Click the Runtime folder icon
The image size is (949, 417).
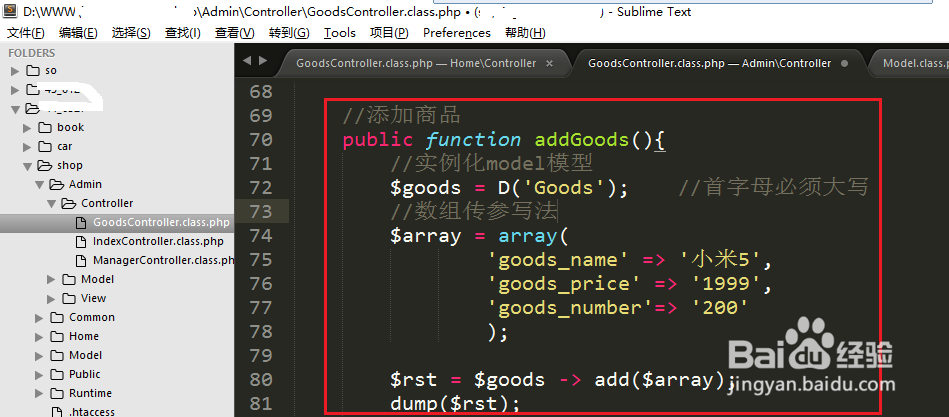click(x=57, y=393)
